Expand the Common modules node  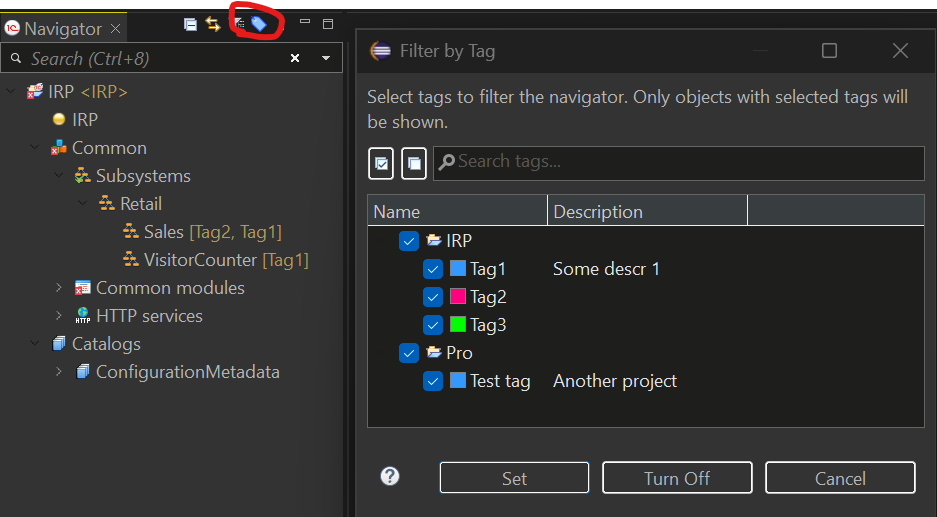59,287
